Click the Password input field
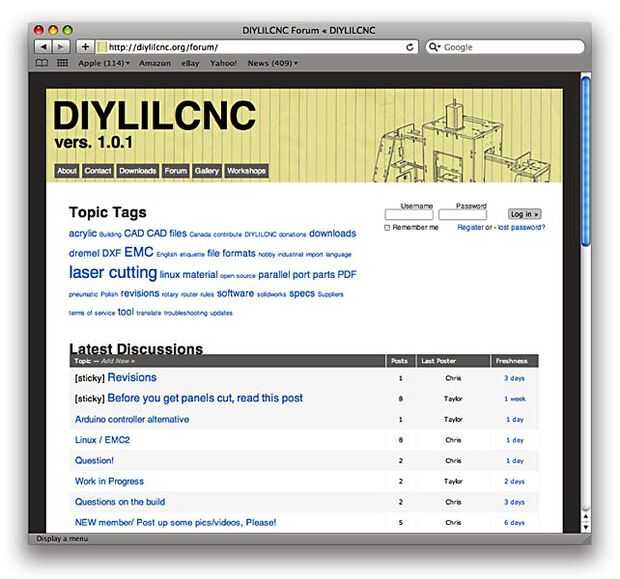This screenshot has width=620, height=579. coord(463,215)
